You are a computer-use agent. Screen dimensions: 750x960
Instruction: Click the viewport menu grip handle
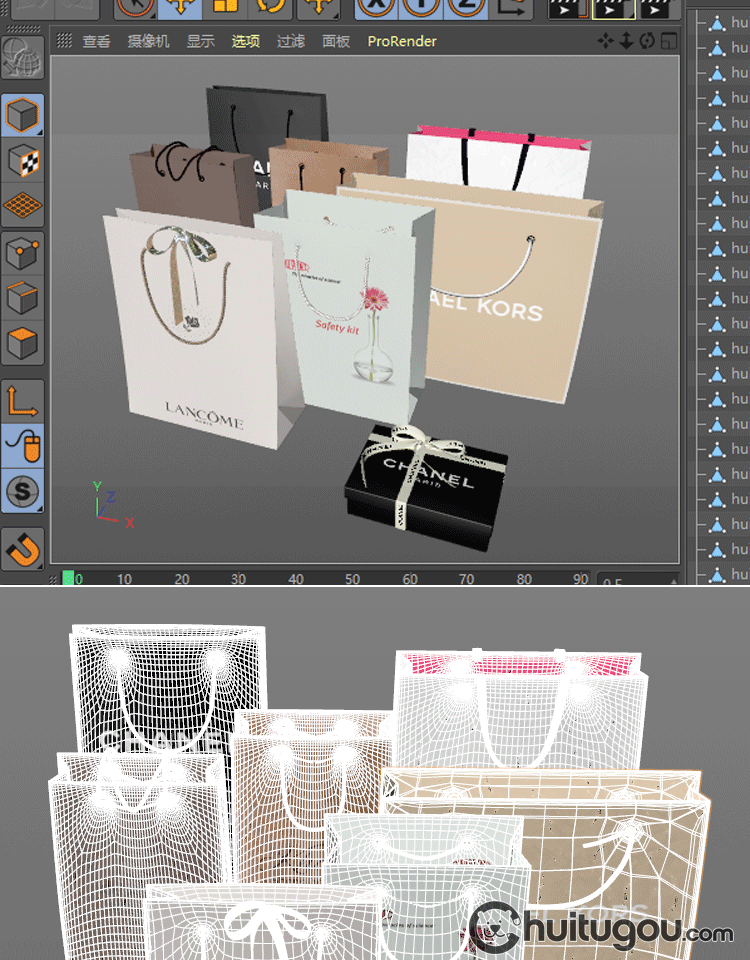tap(64, 40)
